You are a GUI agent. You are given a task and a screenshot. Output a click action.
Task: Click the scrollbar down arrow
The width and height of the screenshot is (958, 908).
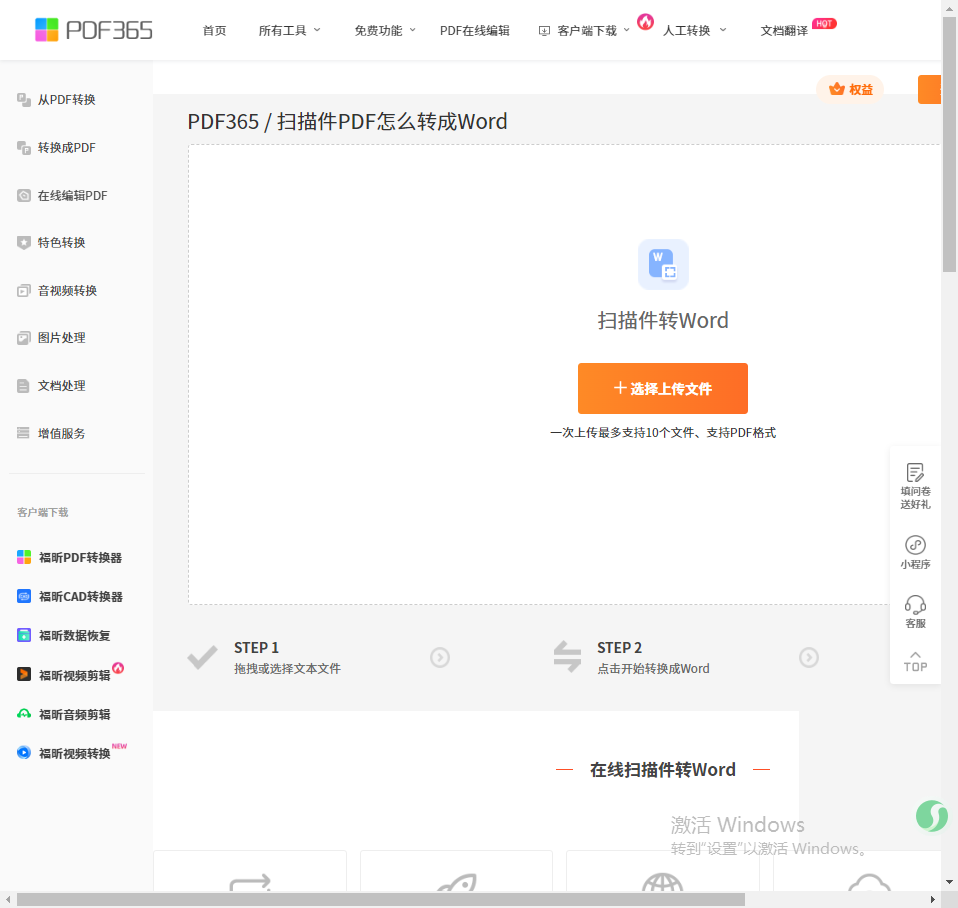point(949,882)
